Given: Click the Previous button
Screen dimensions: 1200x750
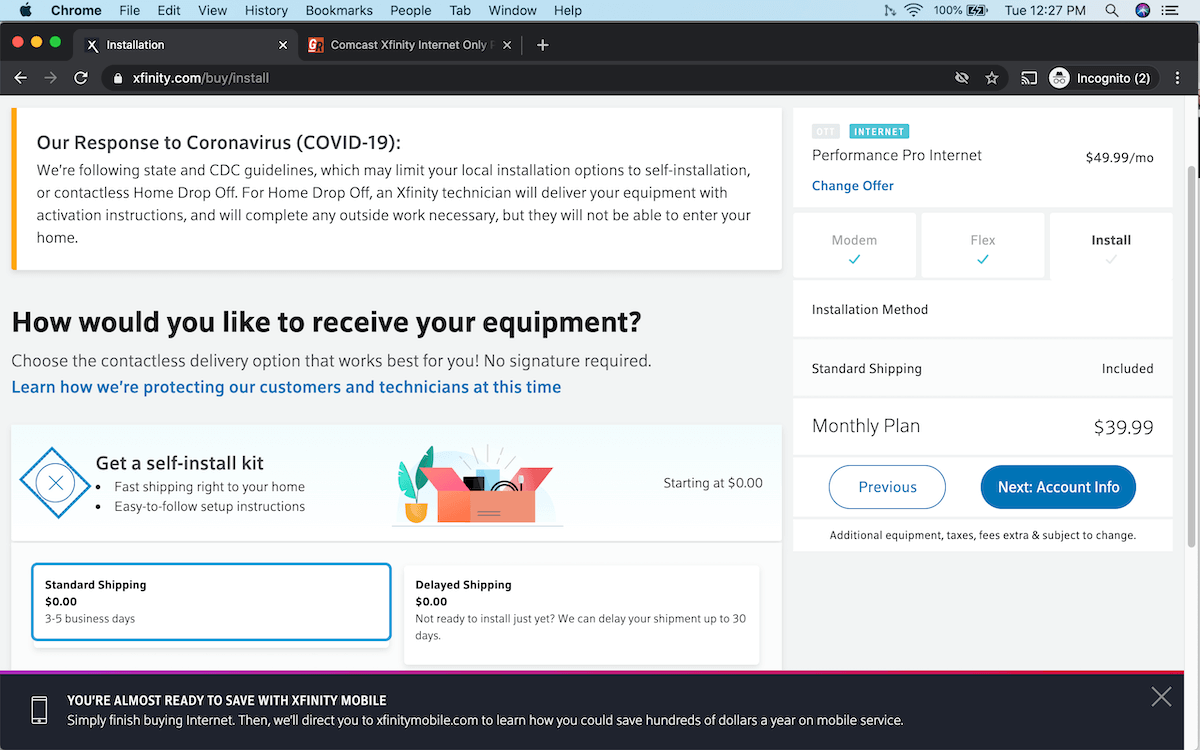Looking at the screenshot, I should [x=887, y=487].
